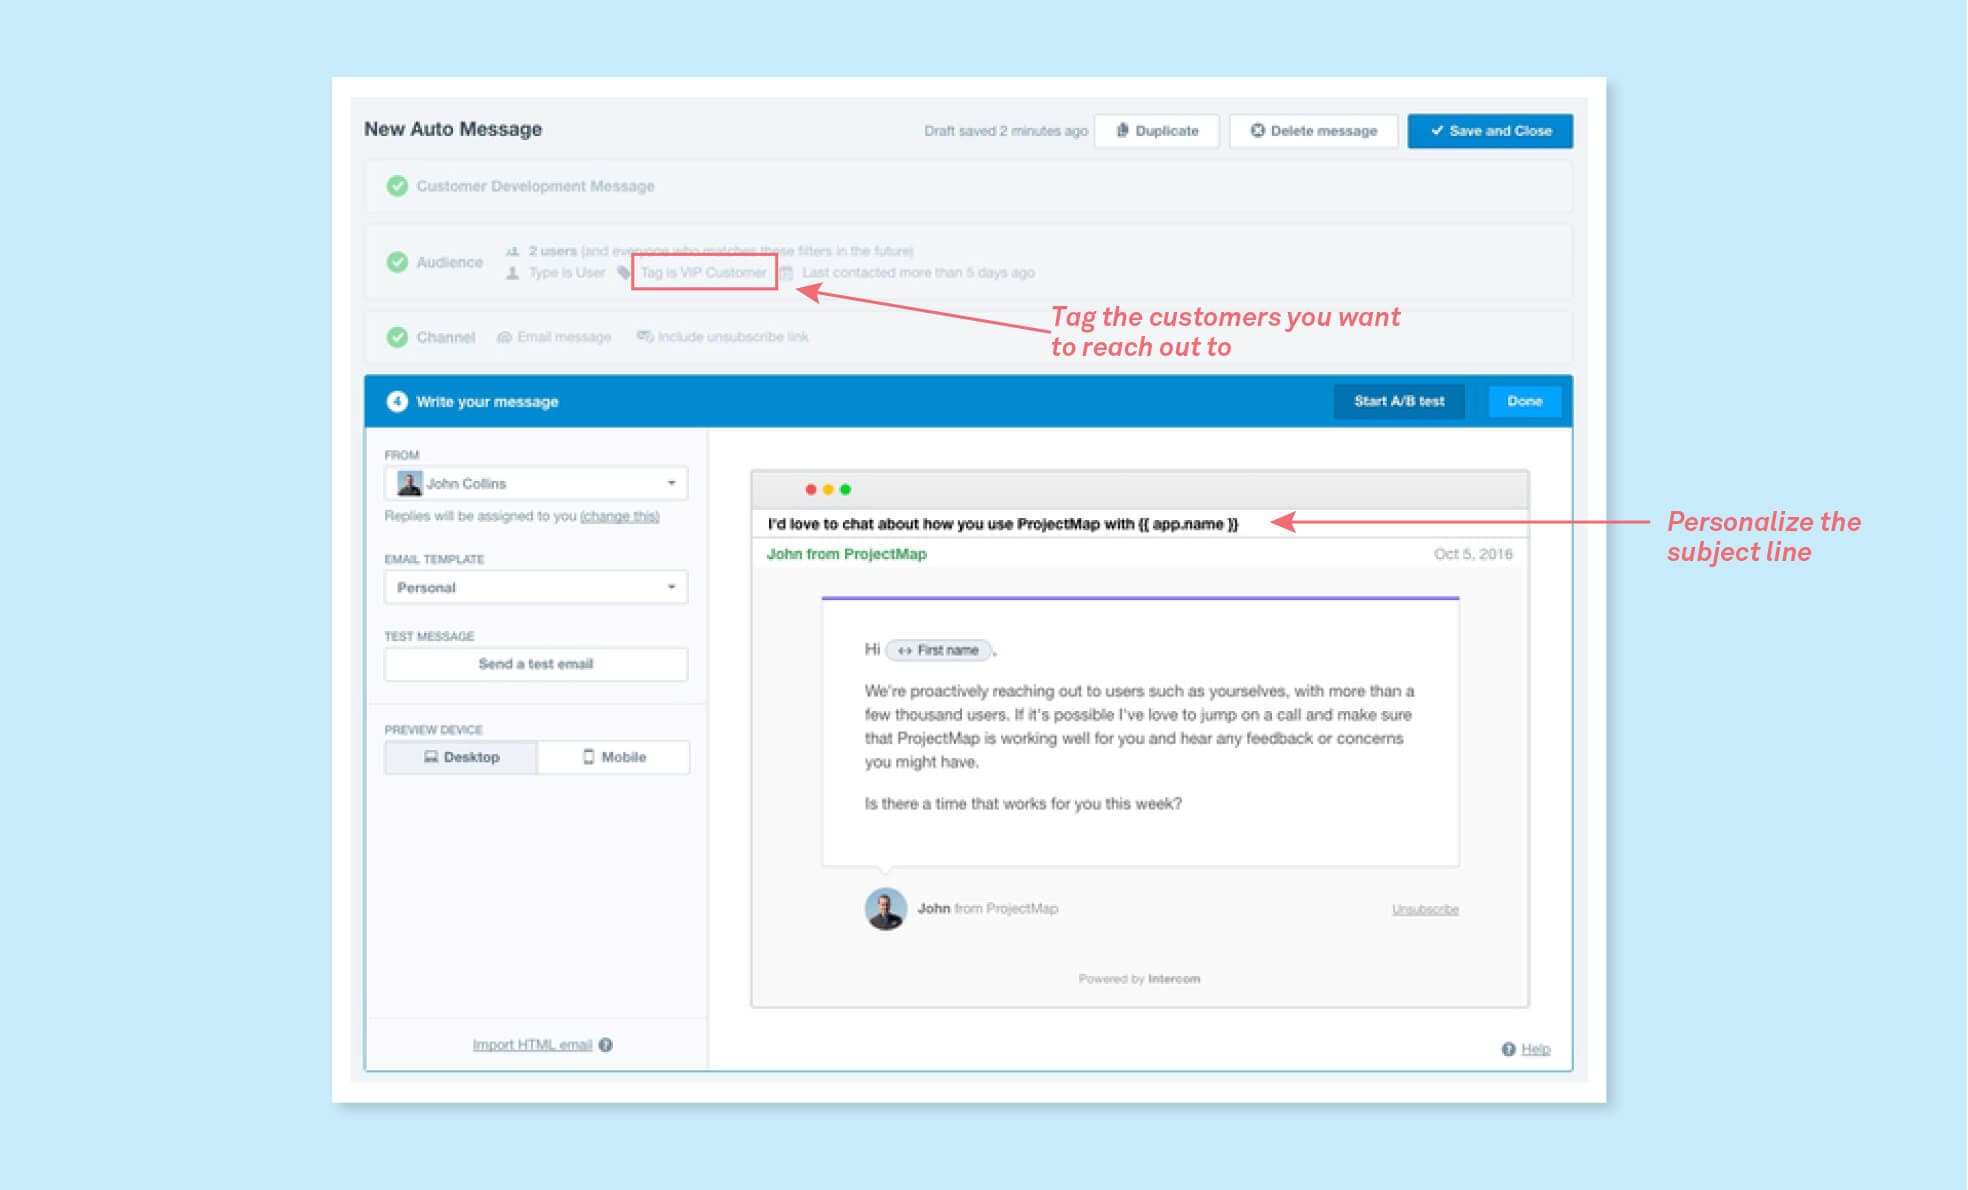Click the First name variable chip

tap(938, 650)
